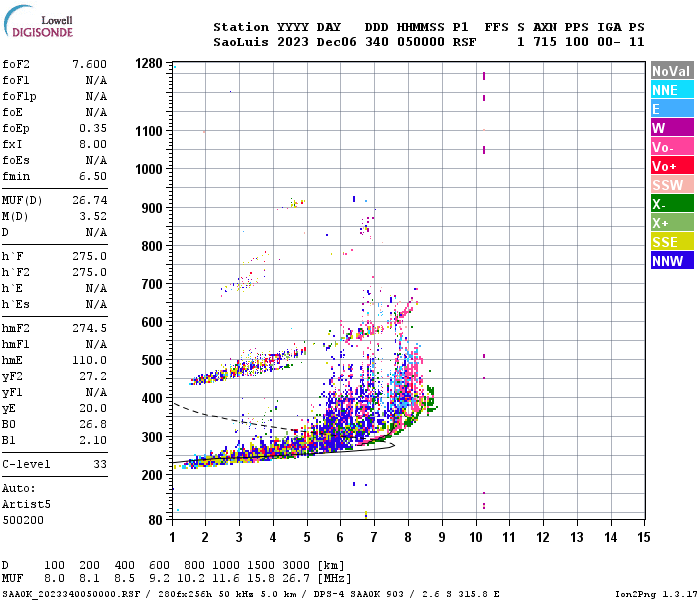Click the 300 km height axis label
Image resolution: width=700 pixels, height=600 pixels.
tap(152, 437)
